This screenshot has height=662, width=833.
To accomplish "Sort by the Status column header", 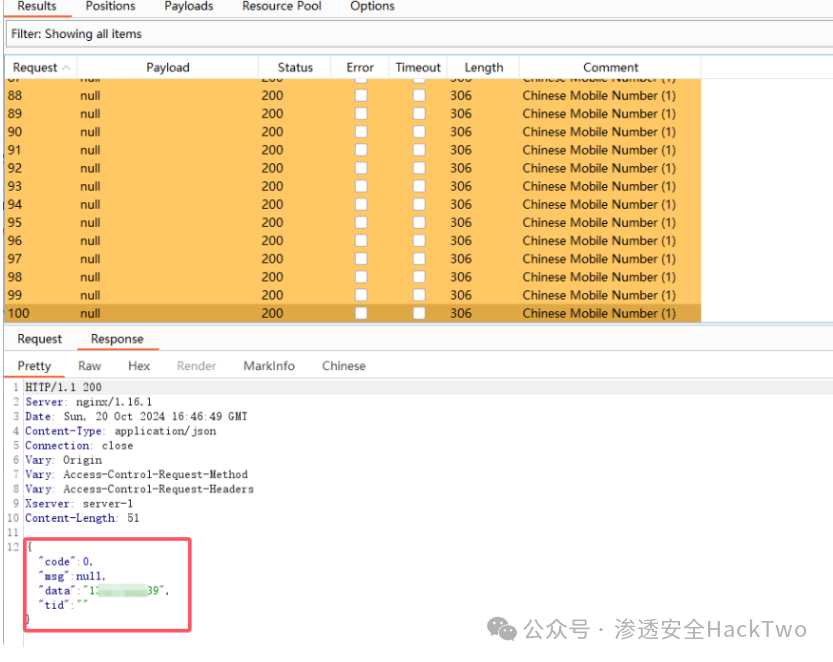I will 295,67.
